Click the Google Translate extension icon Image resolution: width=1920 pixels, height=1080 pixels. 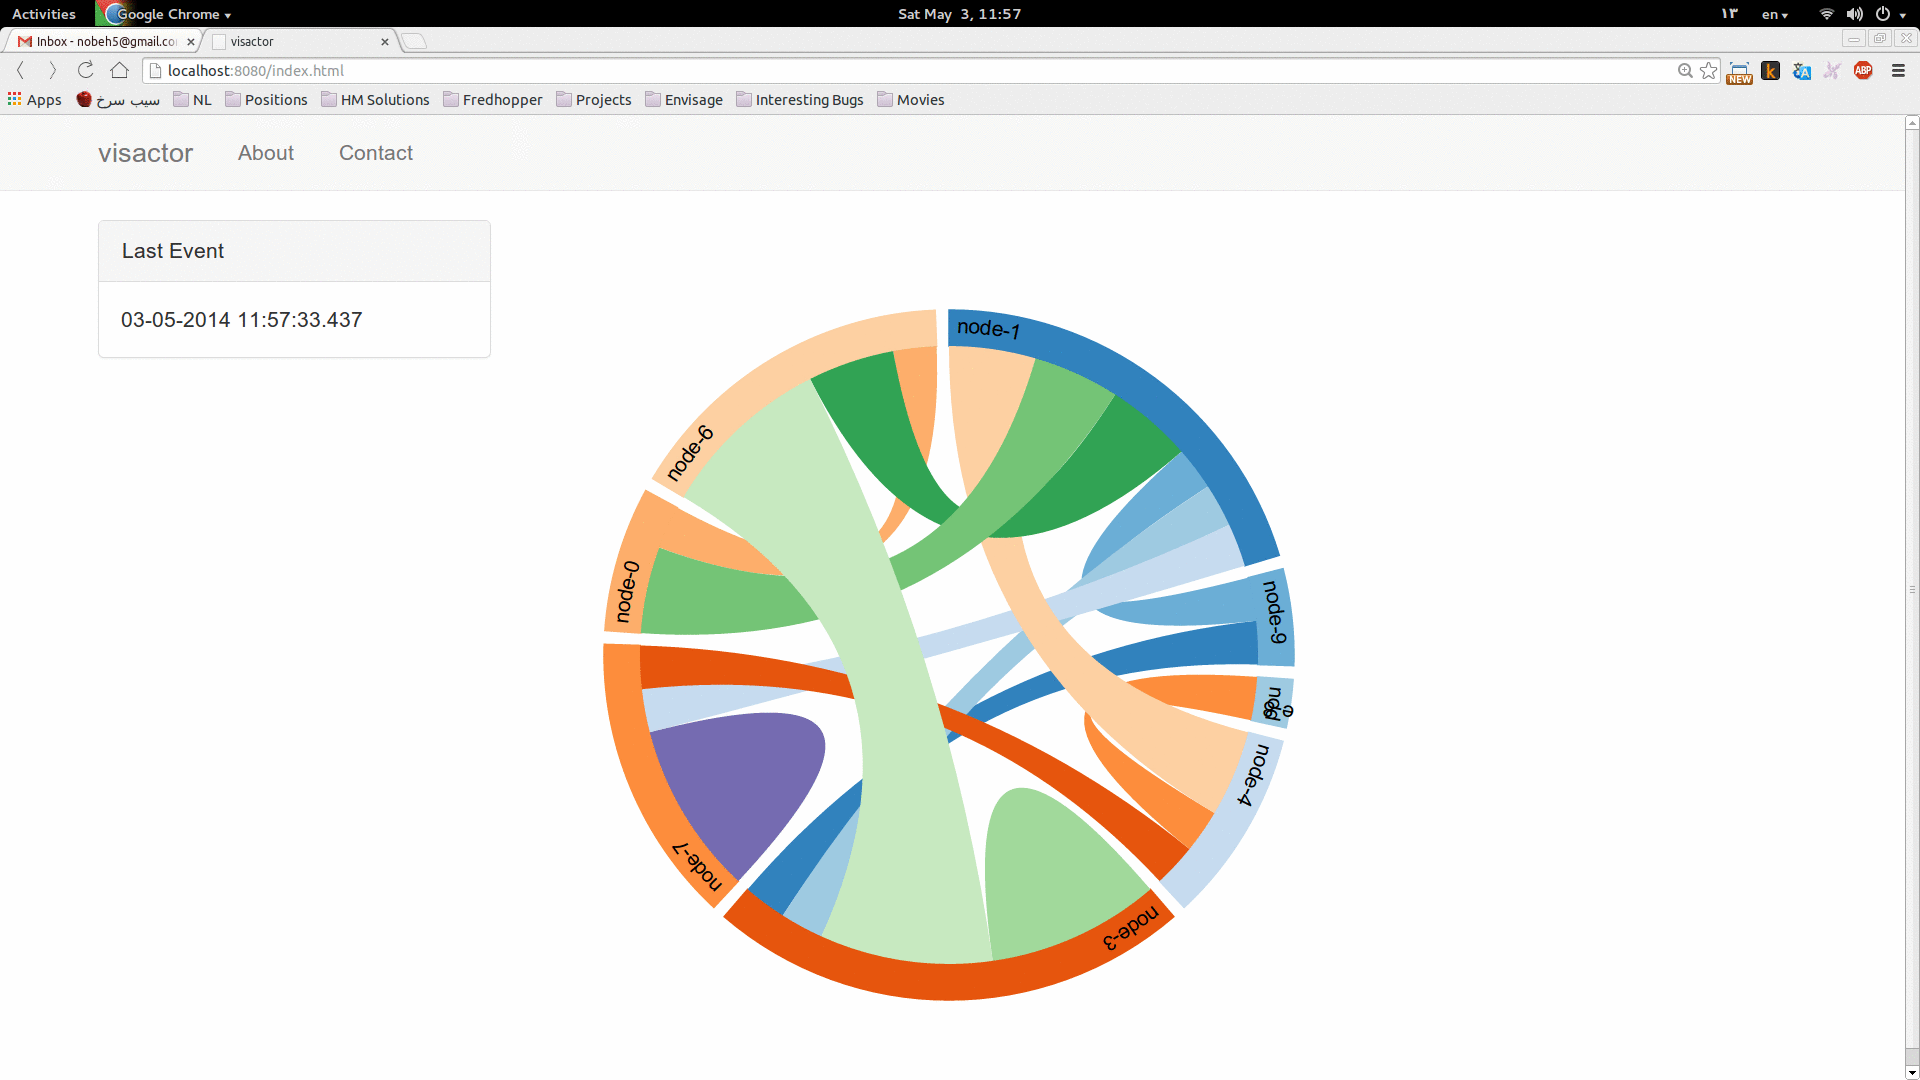tap(1802, 70)
